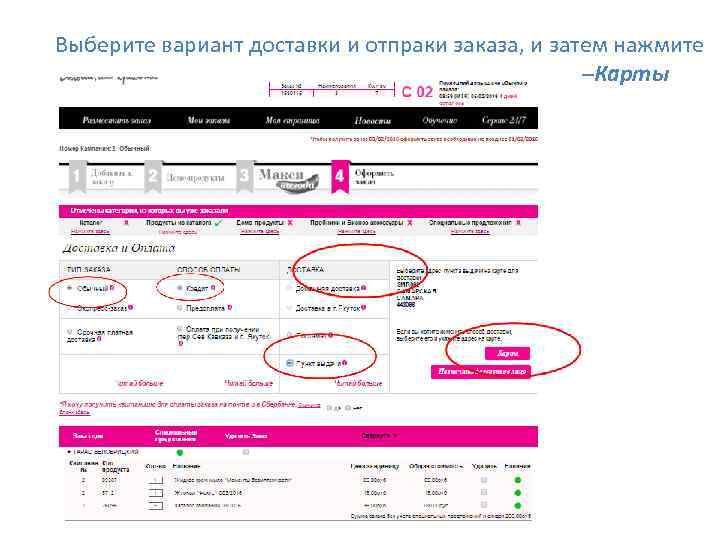The height and width of the screenshot is (540, 720).
Task: Click Нажмите здесь link under Каталог
Action: 90,231
